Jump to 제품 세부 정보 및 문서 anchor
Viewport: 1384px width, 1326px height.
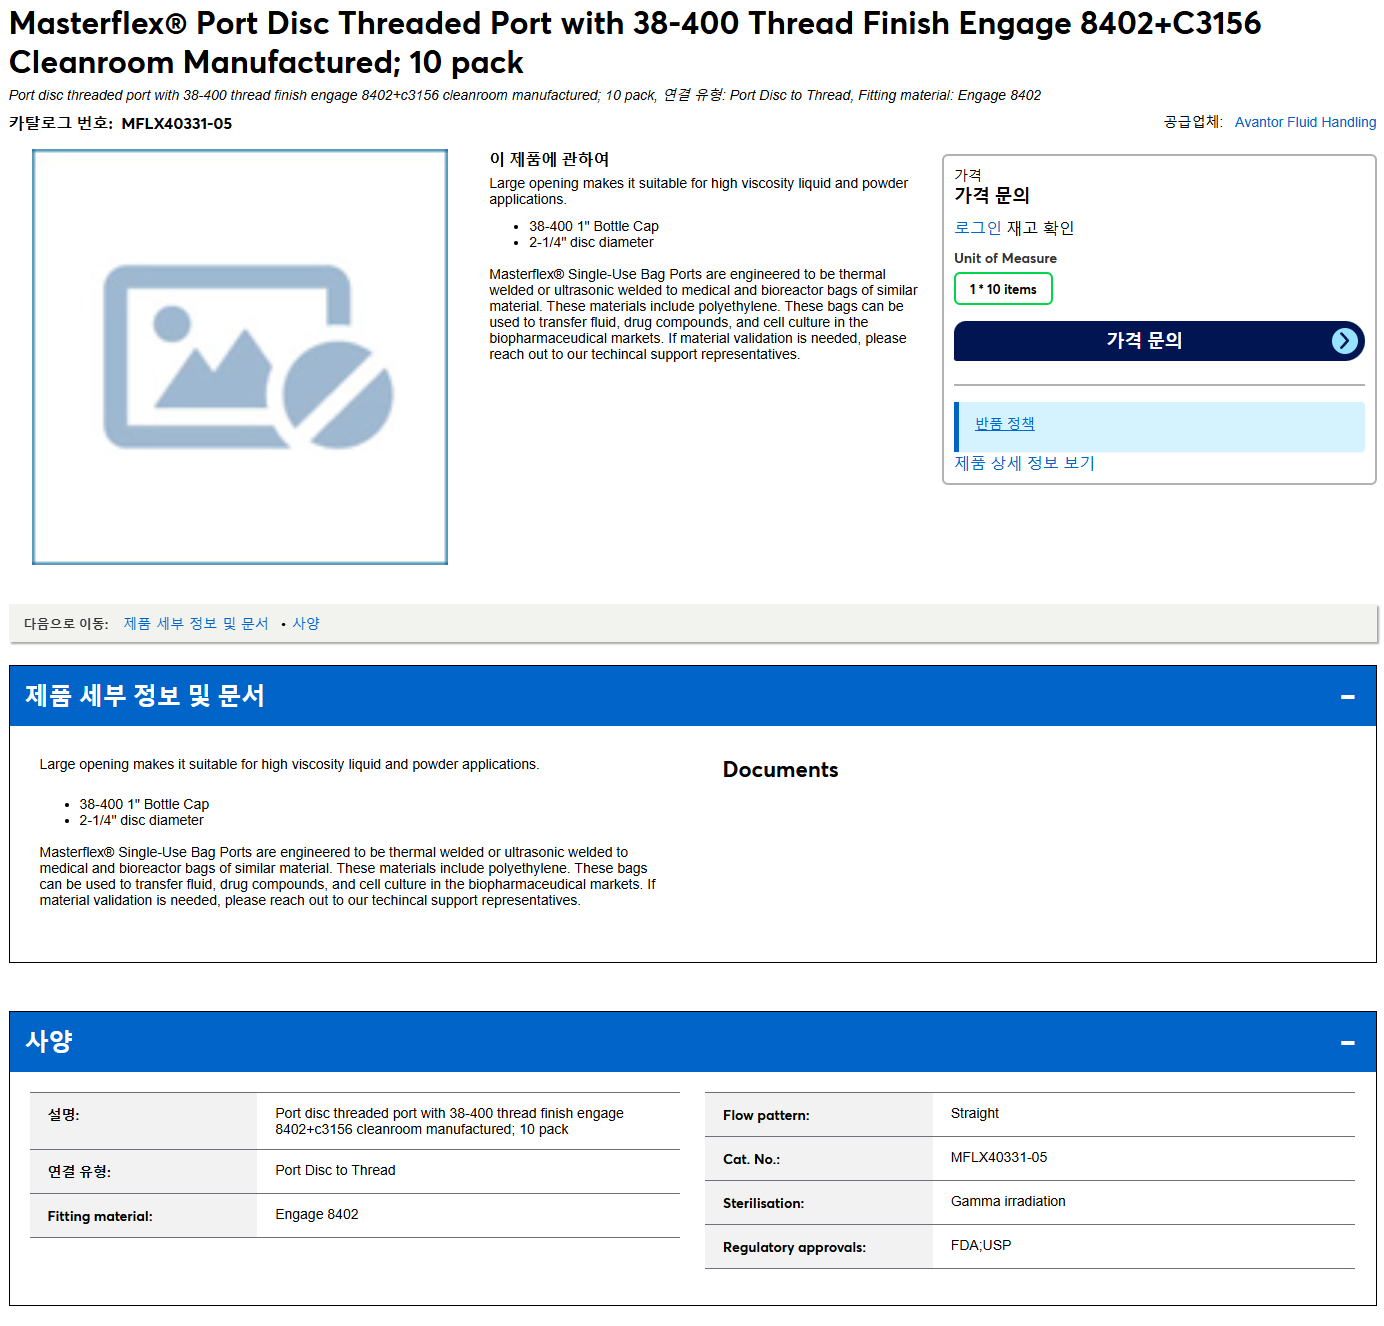click(x=196, y=623)
